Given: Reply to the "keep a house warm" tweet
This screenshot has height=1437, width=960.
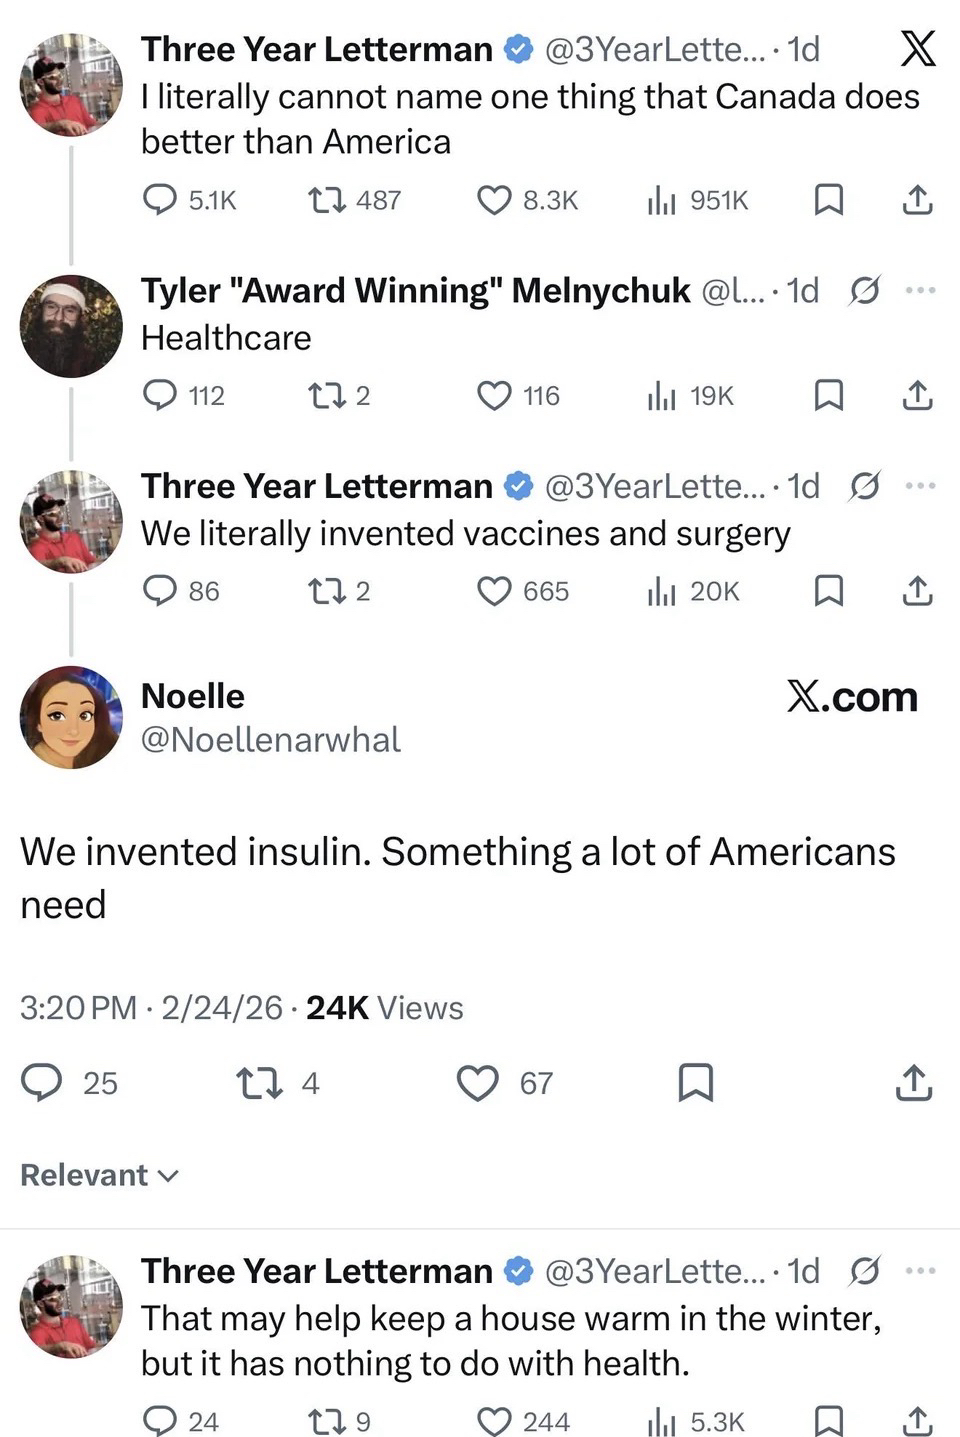Looking at the screenshot, I should click(x=161, y=1421).
